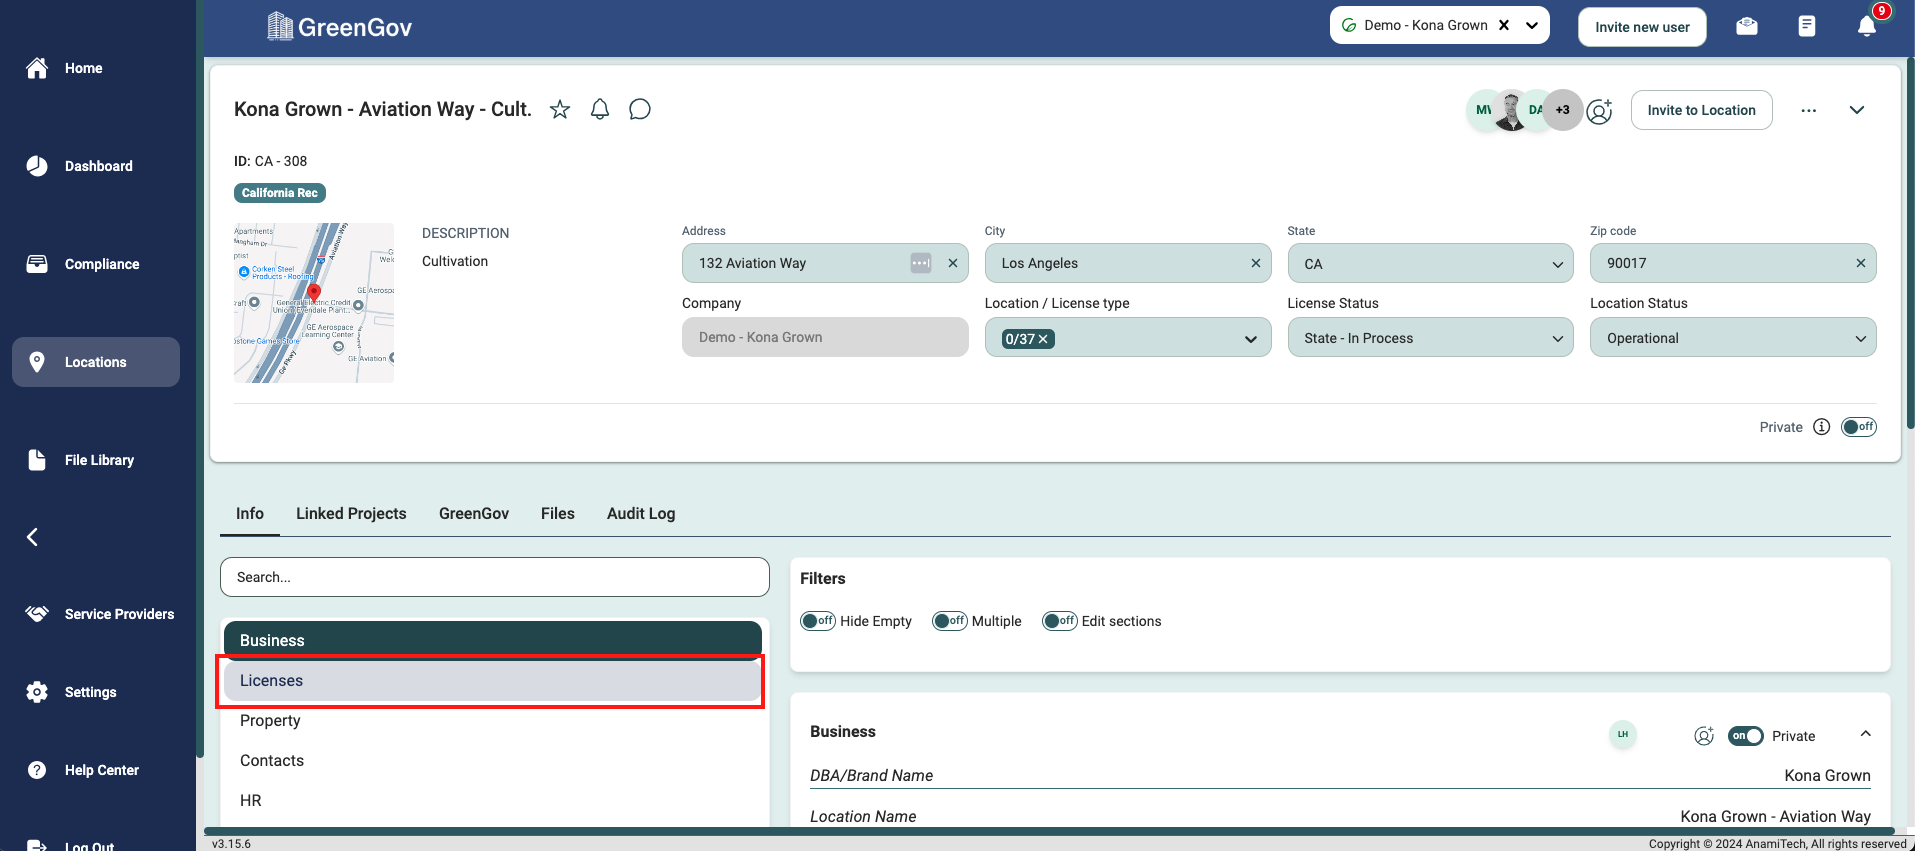The image size is (1915, 851).
Task: Enable the Multiple filter switch
Action: click(949, 621)
